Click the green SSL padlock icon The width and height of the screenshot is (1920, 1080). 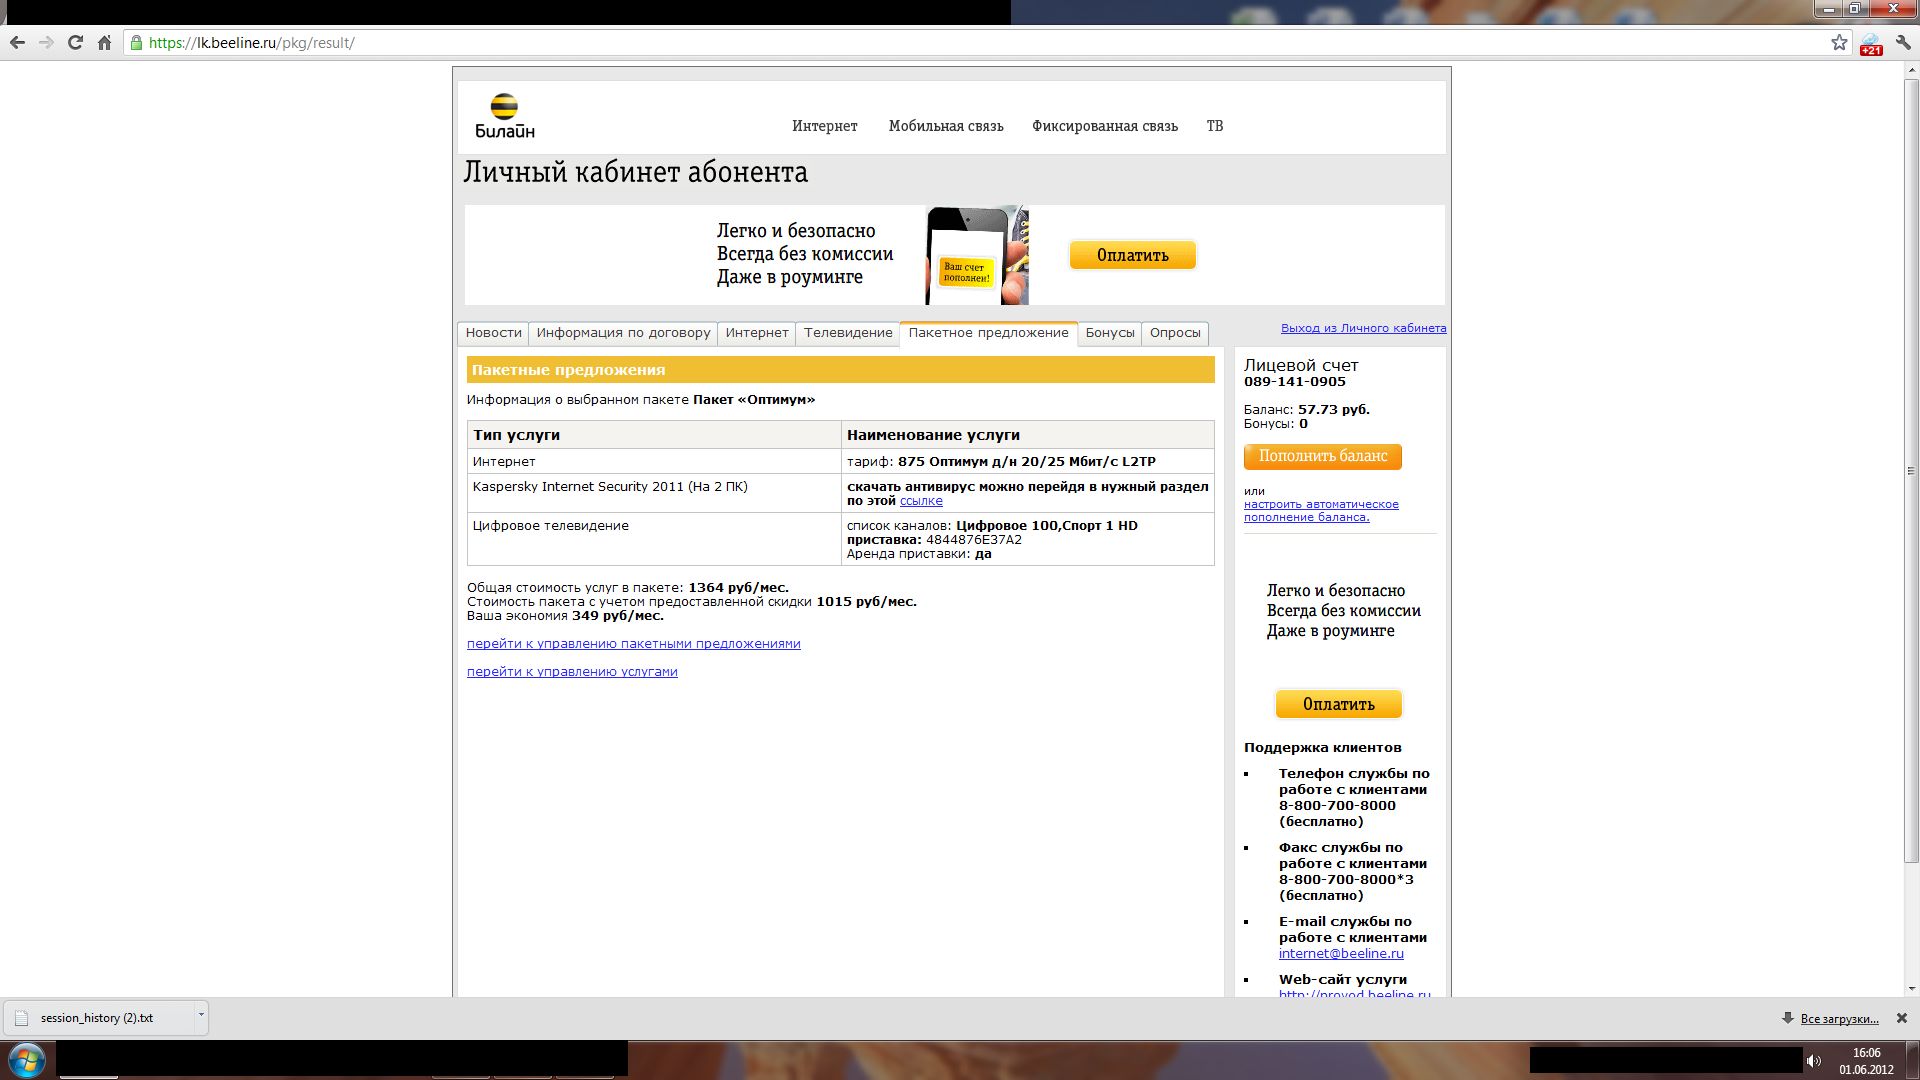click(x=136, y=43)
